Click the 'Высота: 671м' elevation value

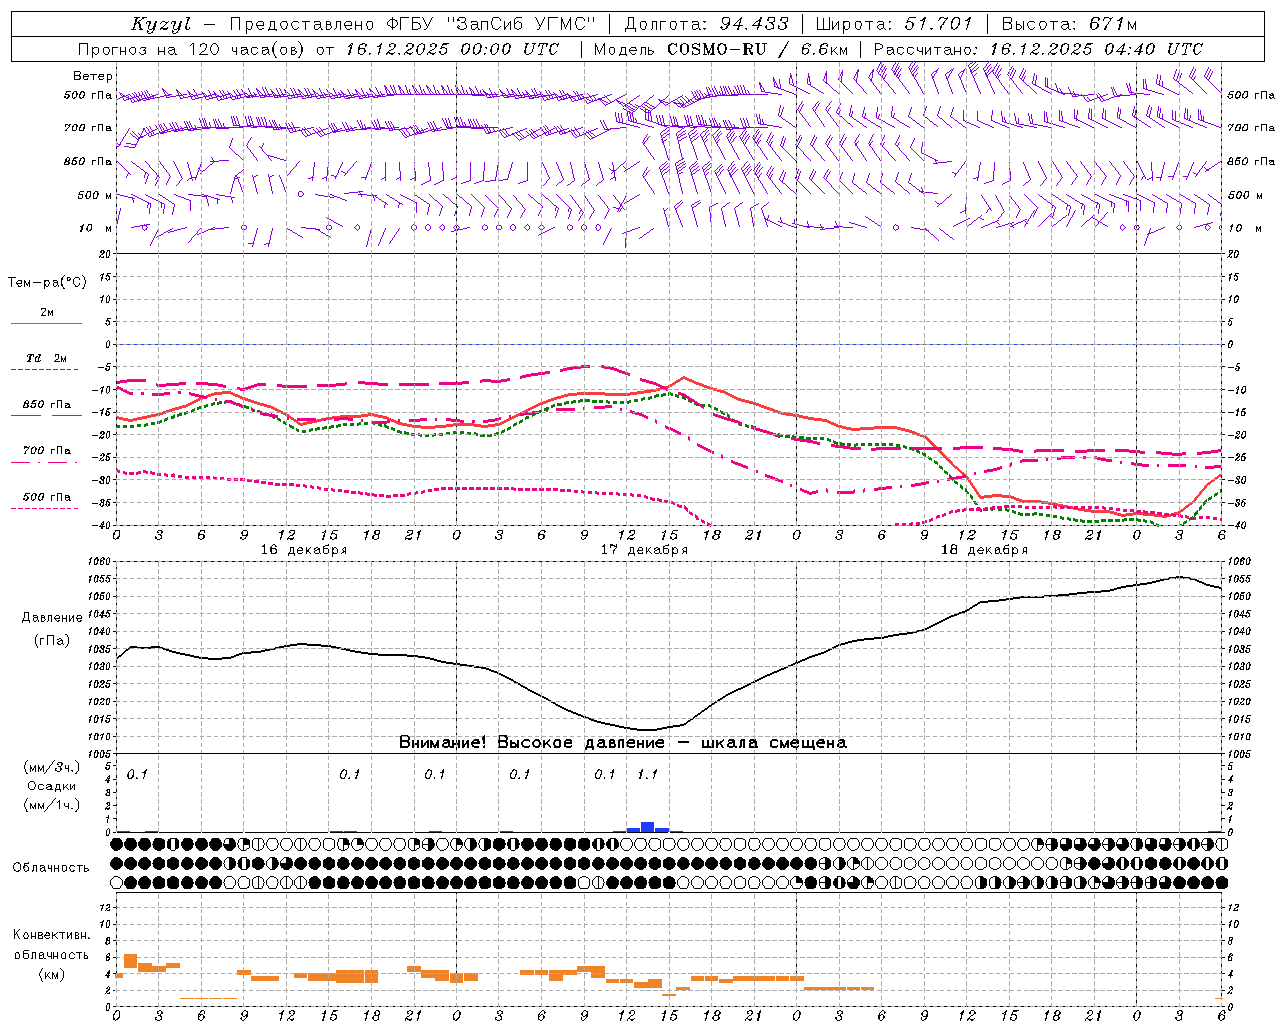click(1069, 24)
